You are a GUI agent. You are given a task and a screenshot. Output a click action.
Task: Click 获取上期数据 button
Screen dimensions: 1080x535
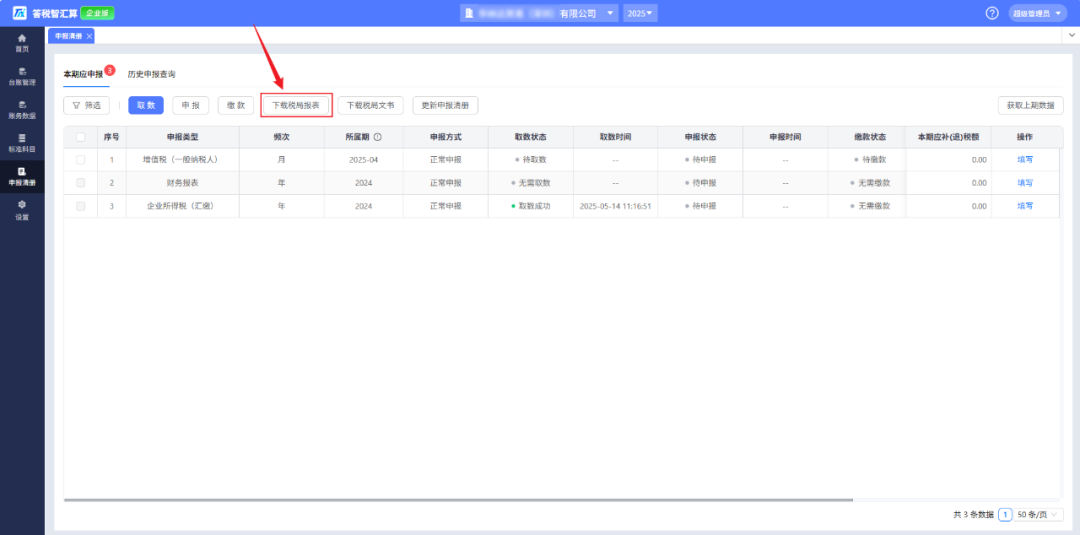[x=1030, y=105]
